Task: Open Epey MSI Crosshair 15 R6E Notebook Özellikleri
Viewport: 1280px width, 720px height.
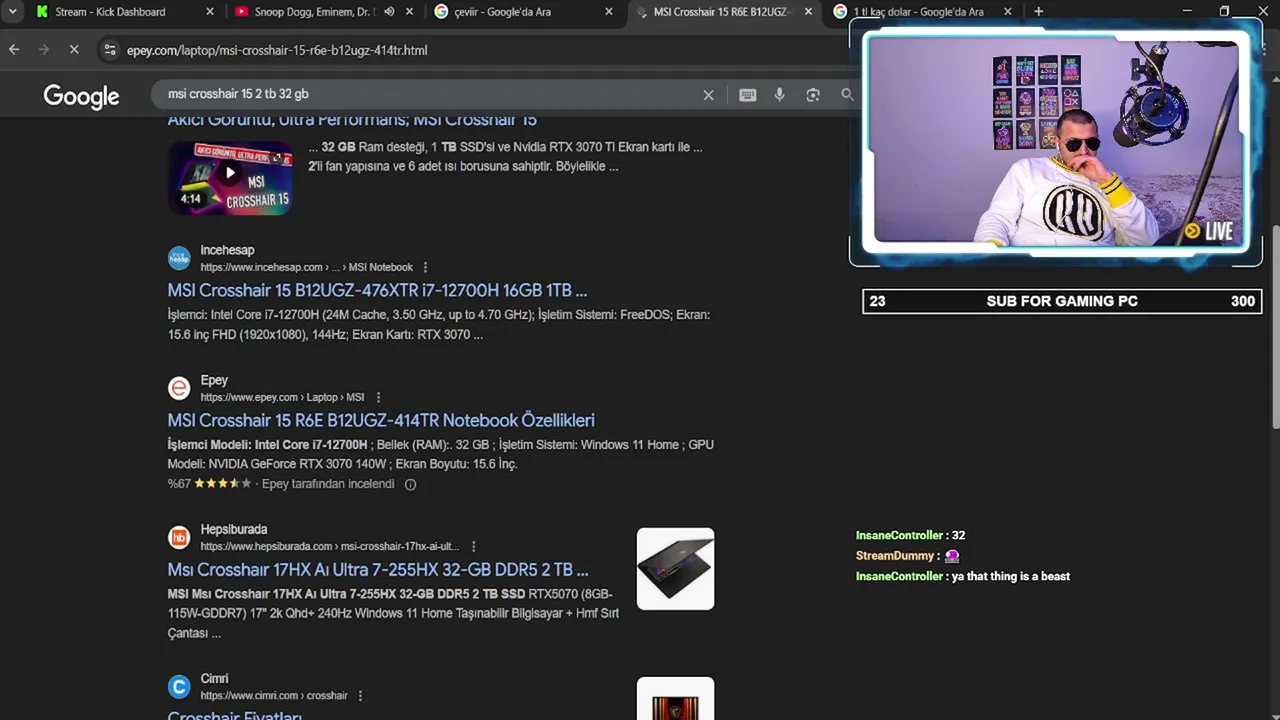Action: pos(381,420)
